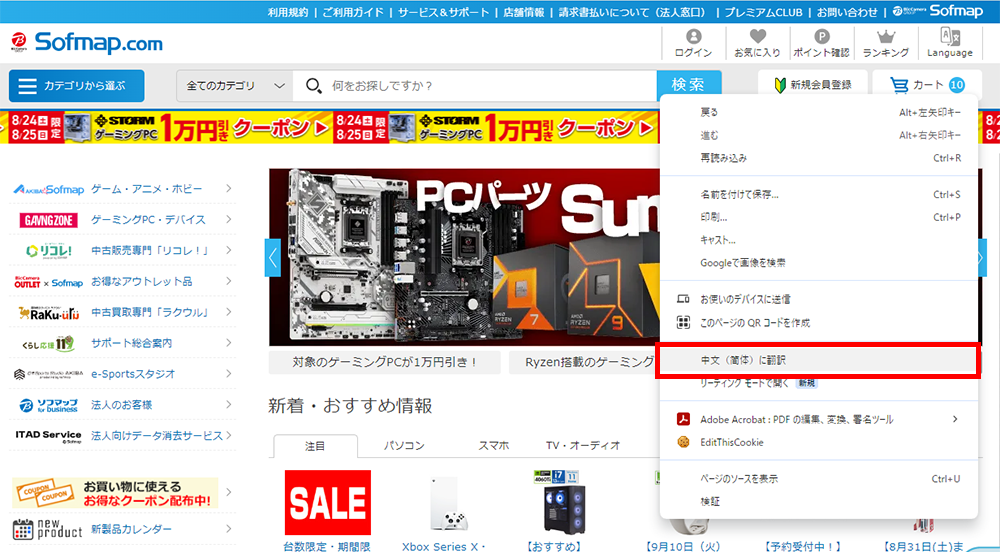The height and width of the screenshot is (552, 1000).
Task: Switch to TV・オーディオ tab
Action: (583, 446)
